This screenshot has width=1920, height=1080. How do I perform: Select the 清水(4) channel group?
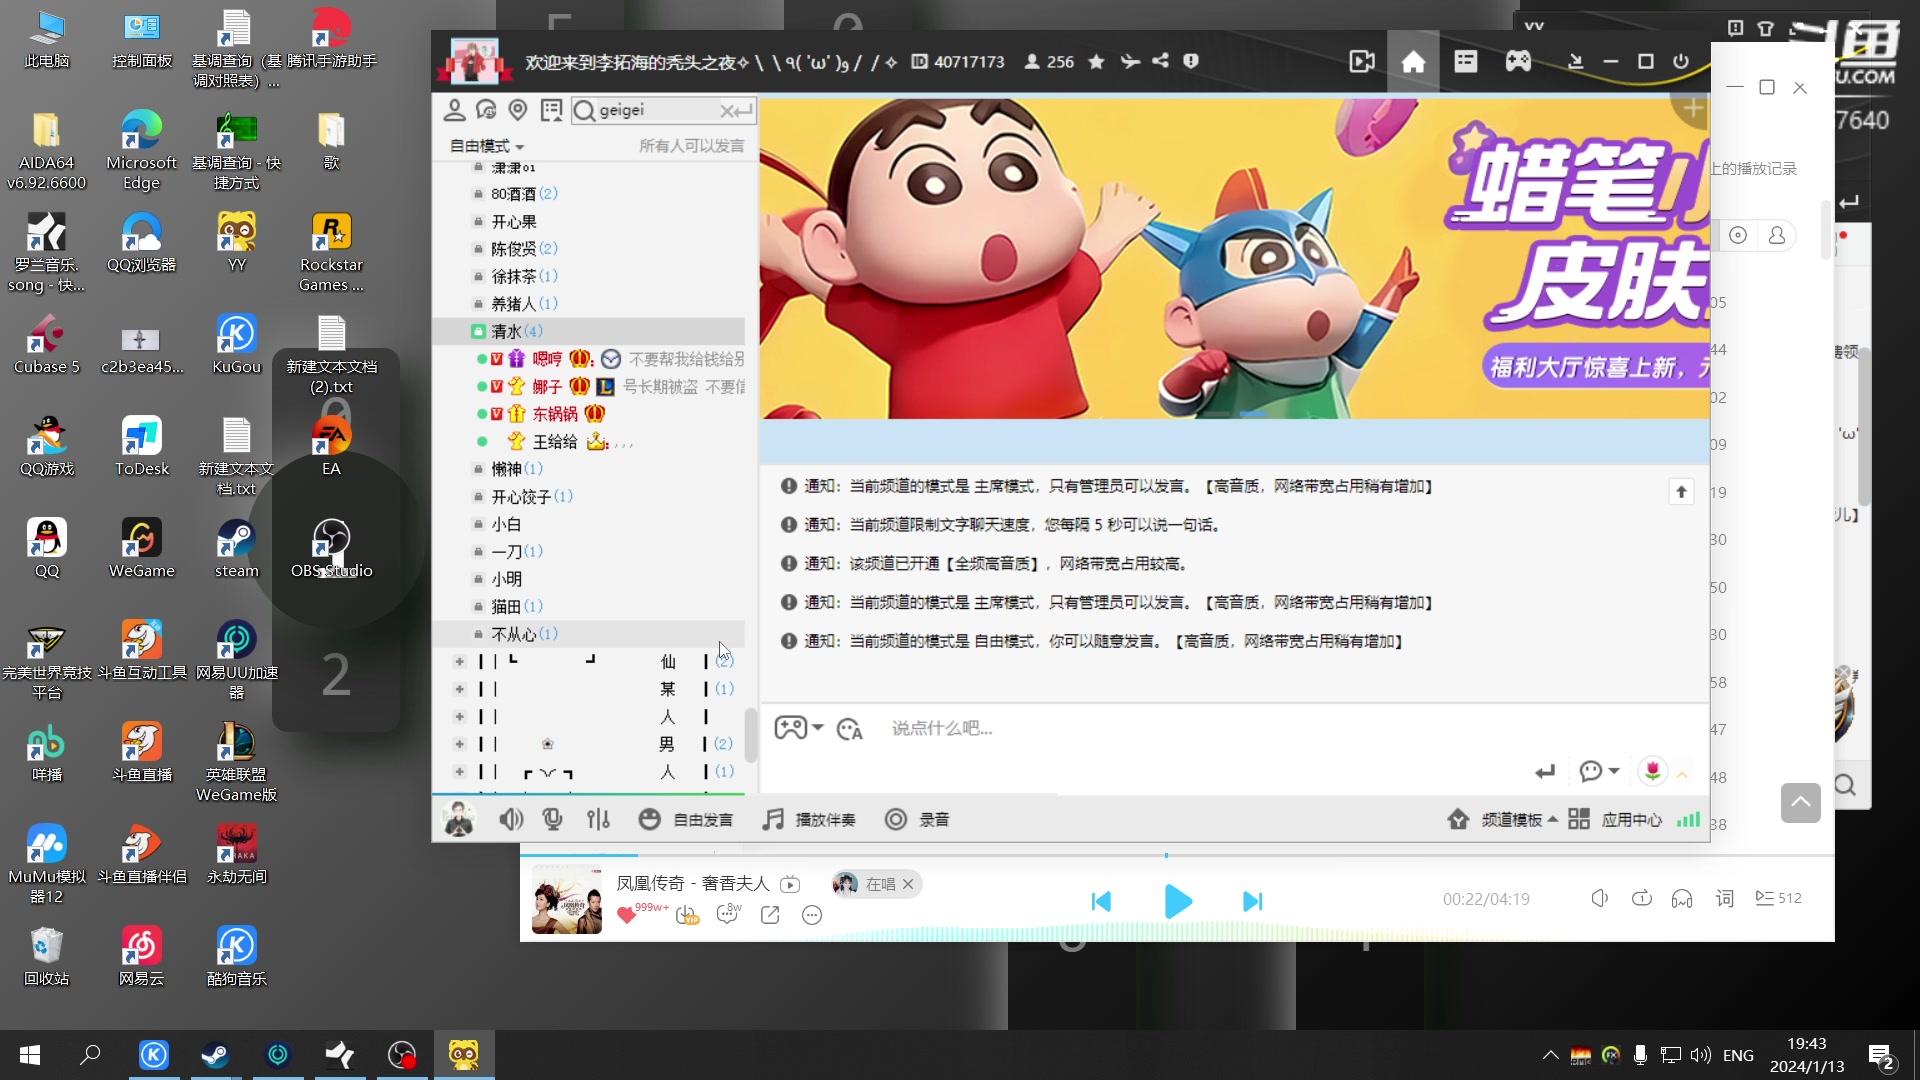click(x=516, y=331)
